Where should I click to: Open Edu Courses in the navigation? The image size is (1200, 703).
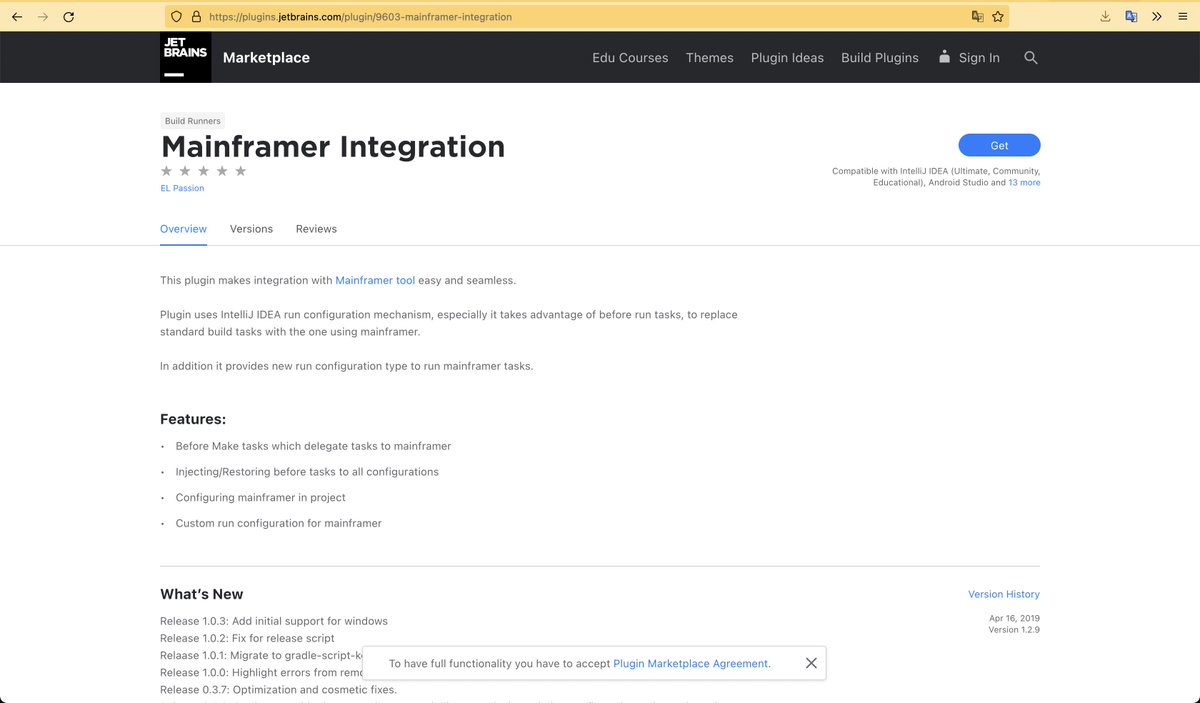(x=630, y=58)
